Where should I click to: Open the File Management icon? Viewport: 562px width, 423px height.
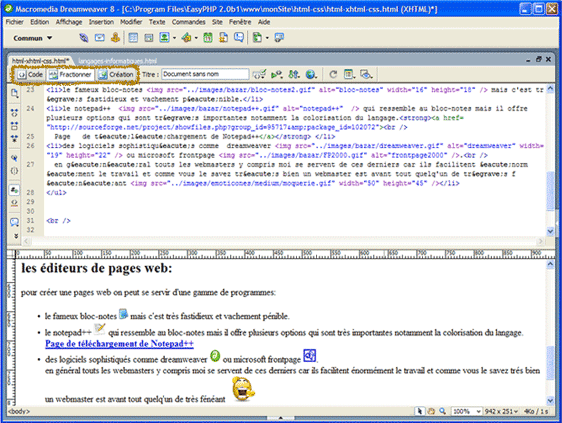(294, 74)
